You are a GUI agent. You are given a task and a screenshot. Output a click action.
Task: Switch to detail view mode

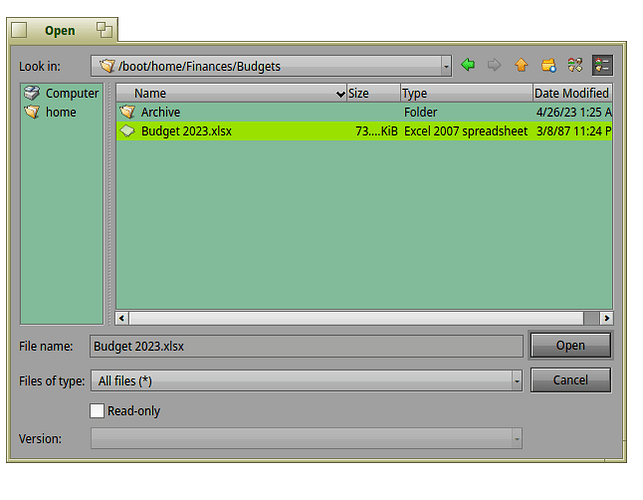(x=602, y=65)
